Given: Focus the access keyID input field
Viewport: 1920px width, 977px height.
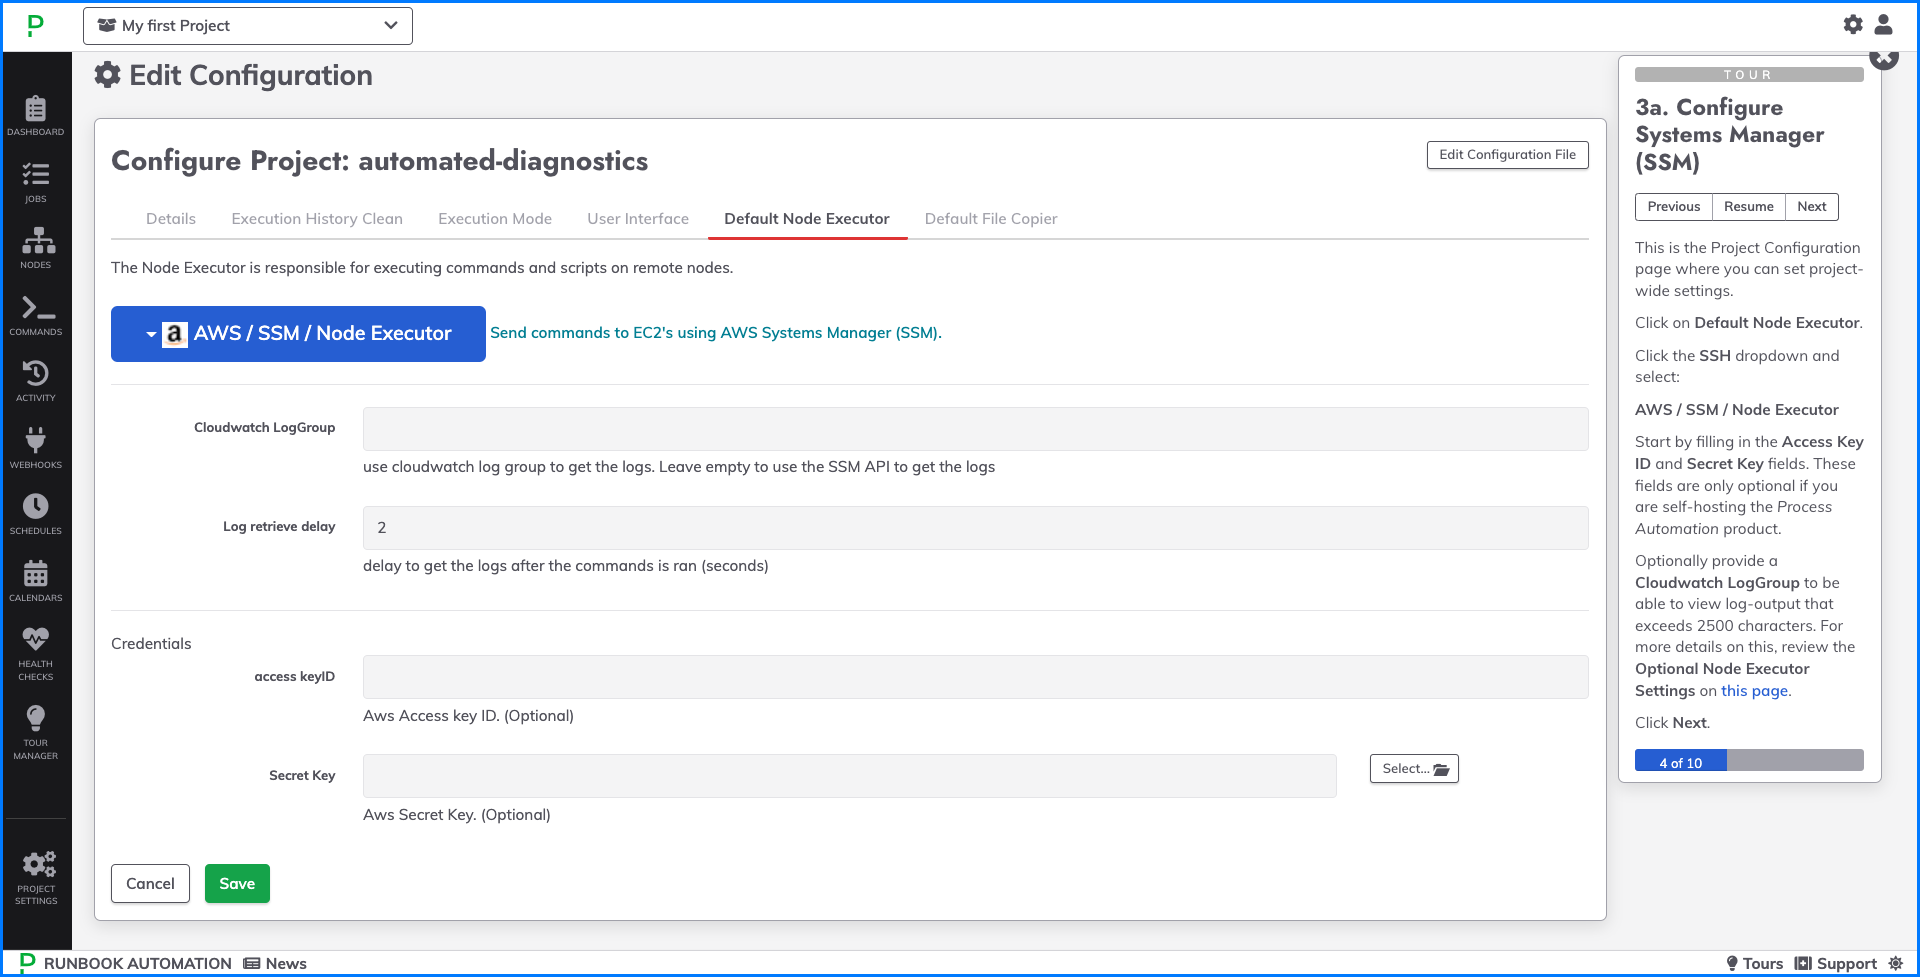Looking at the screenshot, I should [975, 677].
